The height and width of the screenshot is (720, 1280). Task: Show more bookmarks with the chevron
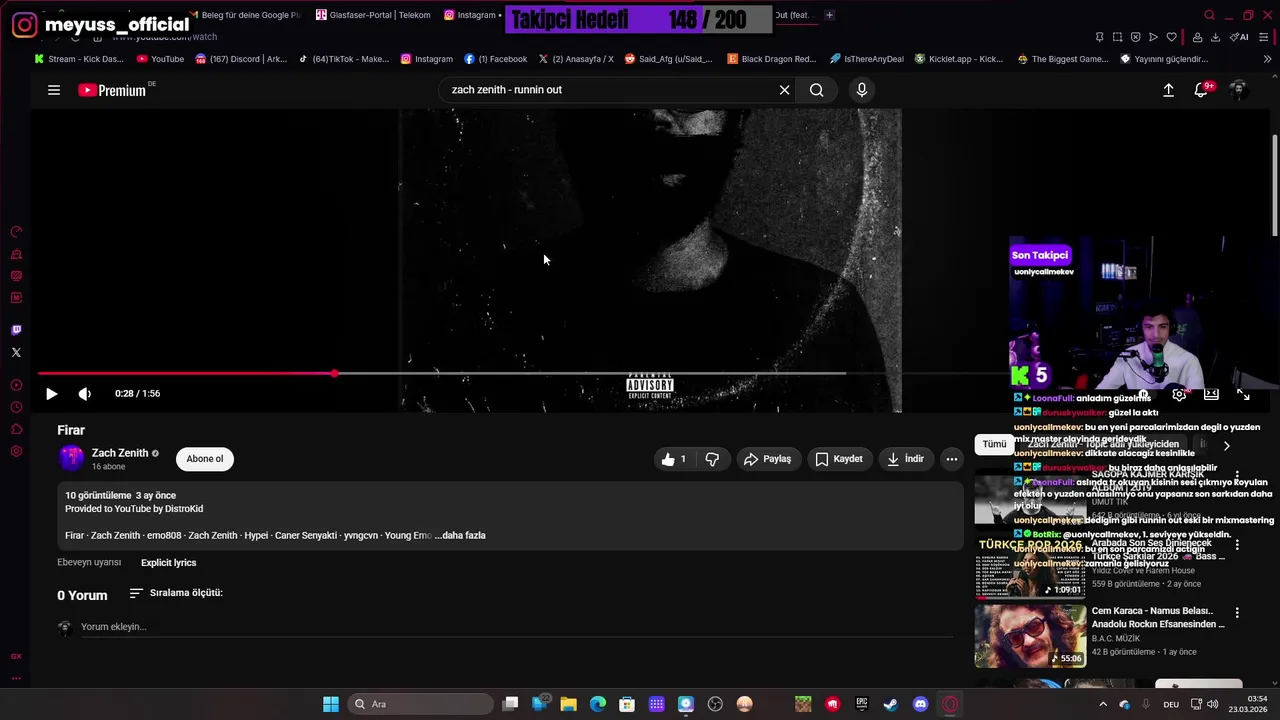coord(1267,59)
